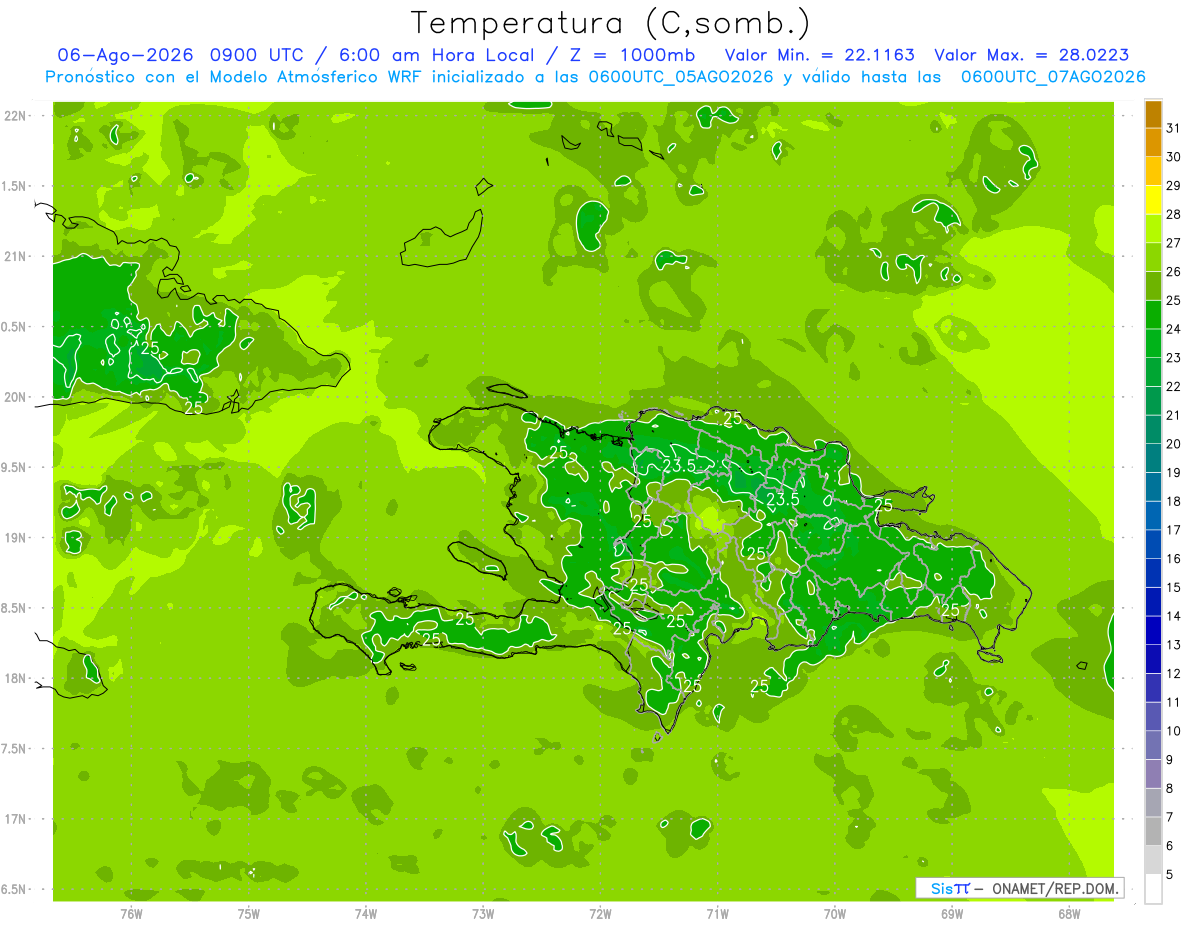Click the '18N' latitude label

[x=15, y=678]
